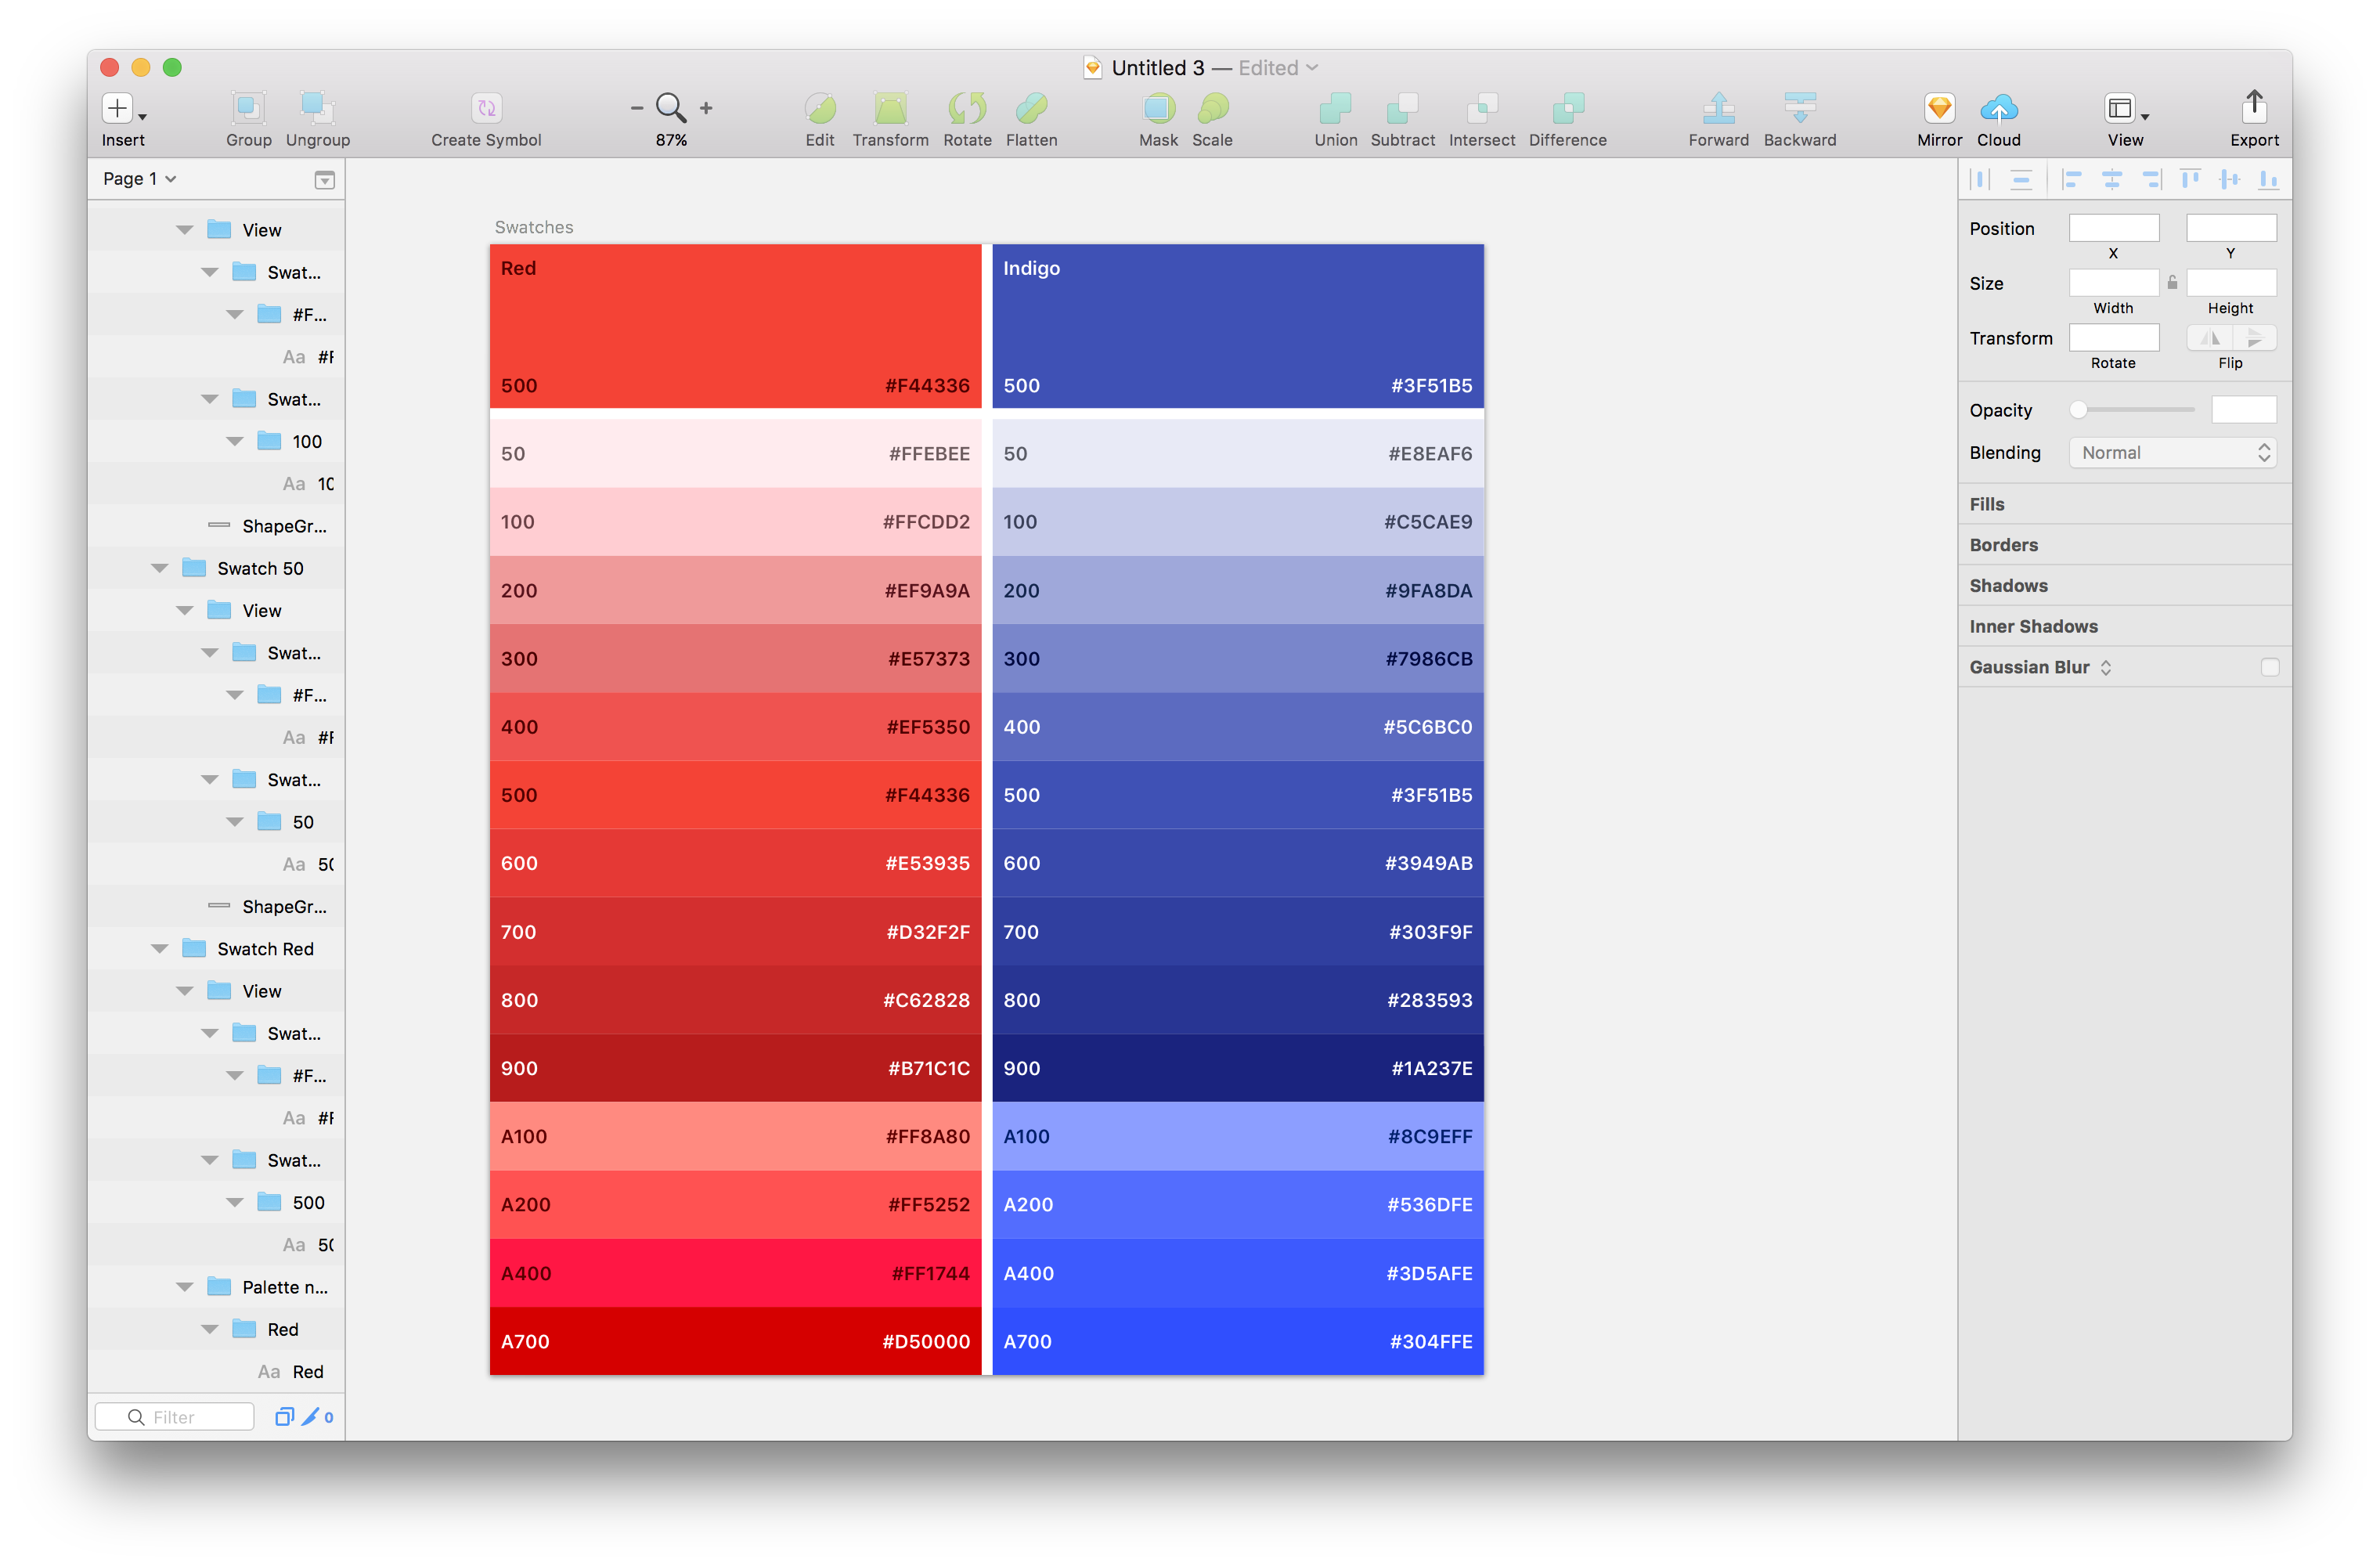
Task: Click the layer Filter search field
Action: click(175, 1416)
